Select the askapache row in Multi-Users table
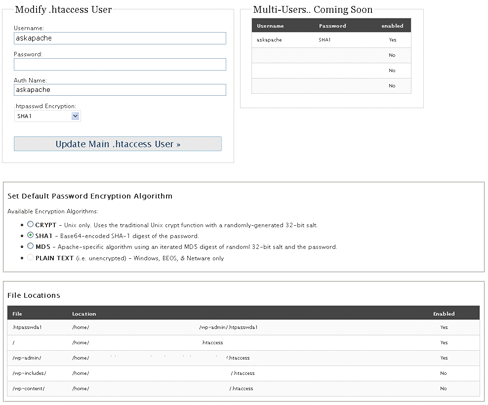The width and height of the screenshot is (488, 405). coord(331,40)
